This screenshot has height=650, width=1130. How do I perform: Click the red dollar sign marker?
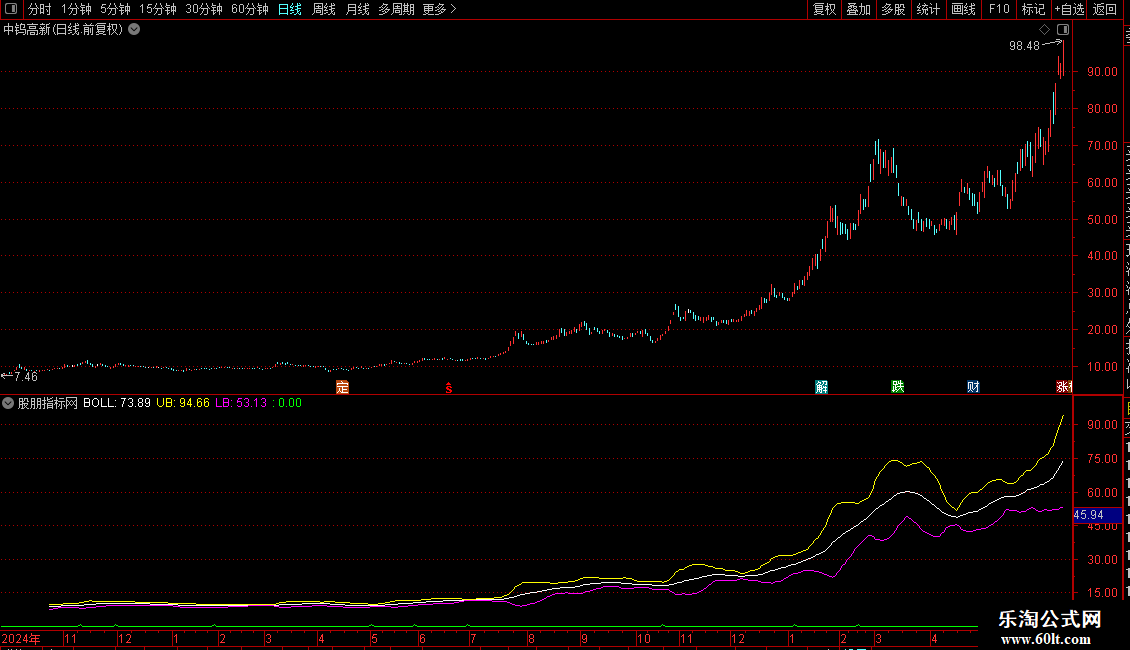[448, 388]
